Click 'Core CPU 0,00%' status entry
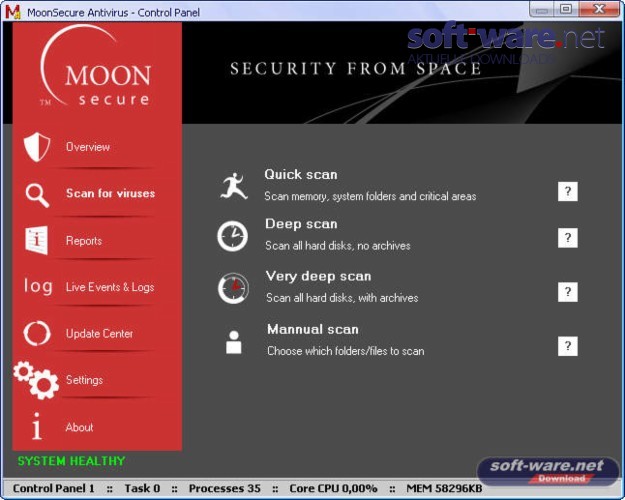This screenshot has width=625, height=500. coord(333,488)
